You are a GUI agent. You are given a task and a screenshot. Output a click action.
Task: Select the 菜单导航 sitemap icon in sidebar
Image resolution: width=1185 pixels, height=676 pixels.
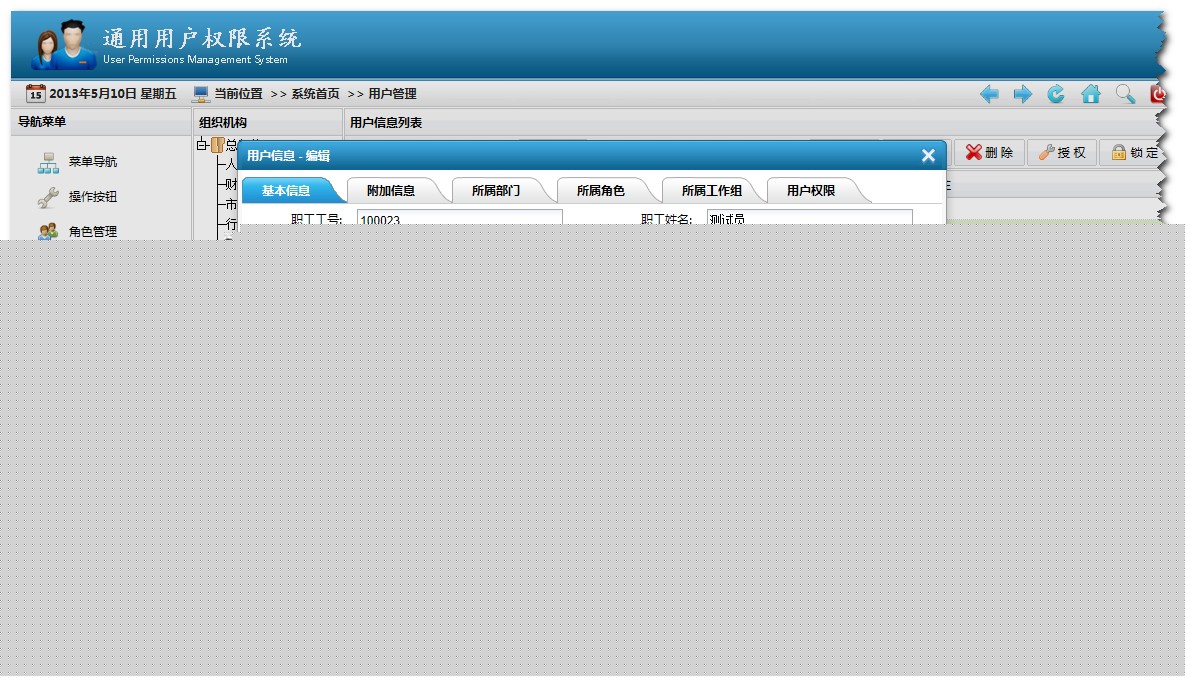click(x=48, y=160)
